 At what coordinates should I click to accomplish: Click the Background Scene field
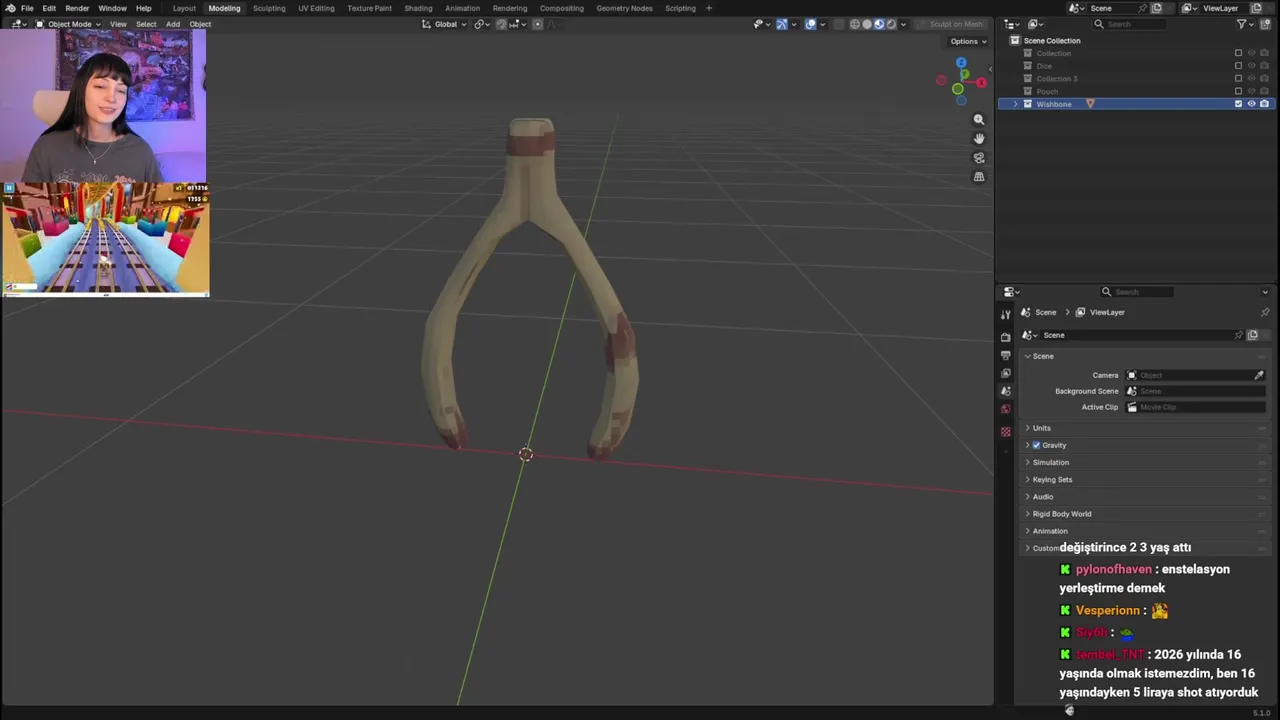1196,391
